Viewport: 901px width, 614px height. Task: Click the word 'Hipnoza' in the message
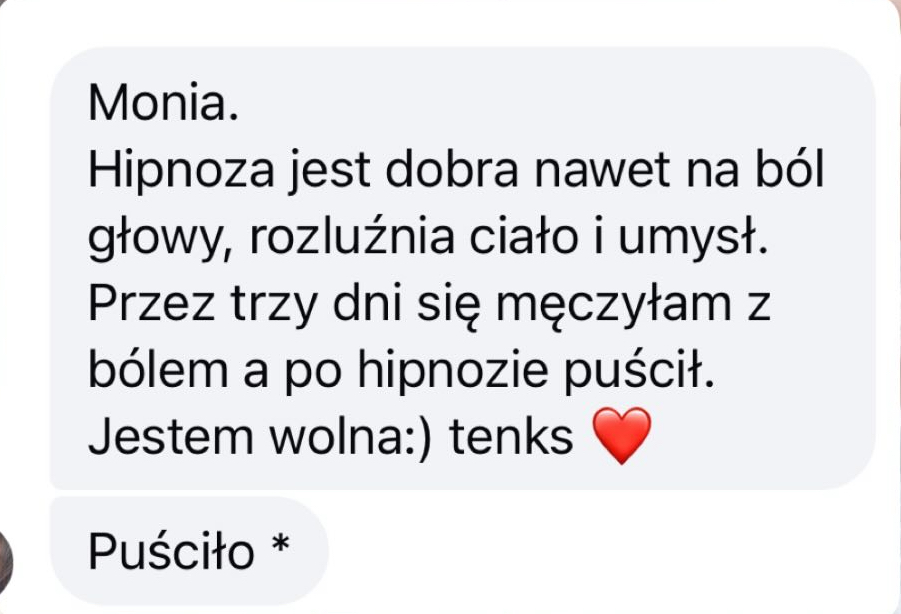point(181,172)
